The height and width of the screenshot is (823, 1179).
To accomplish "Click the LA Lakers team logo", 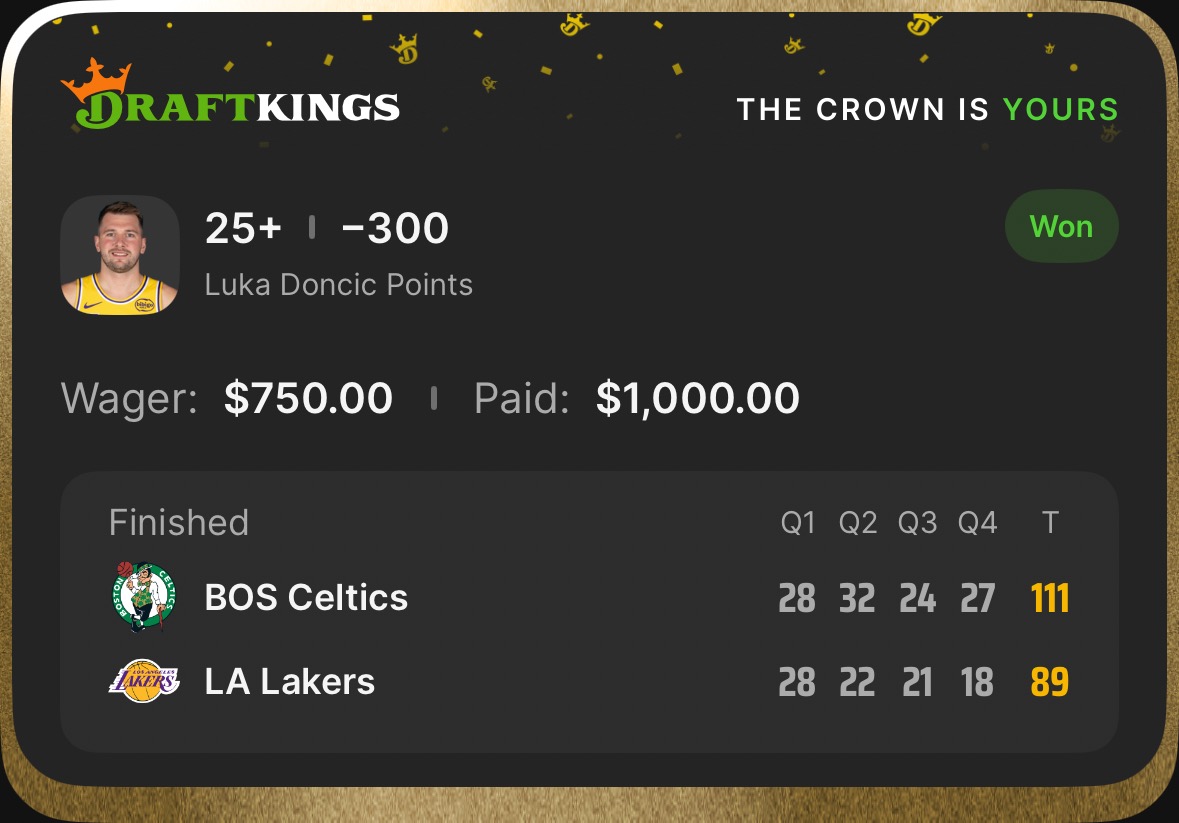I will (144, 681).
